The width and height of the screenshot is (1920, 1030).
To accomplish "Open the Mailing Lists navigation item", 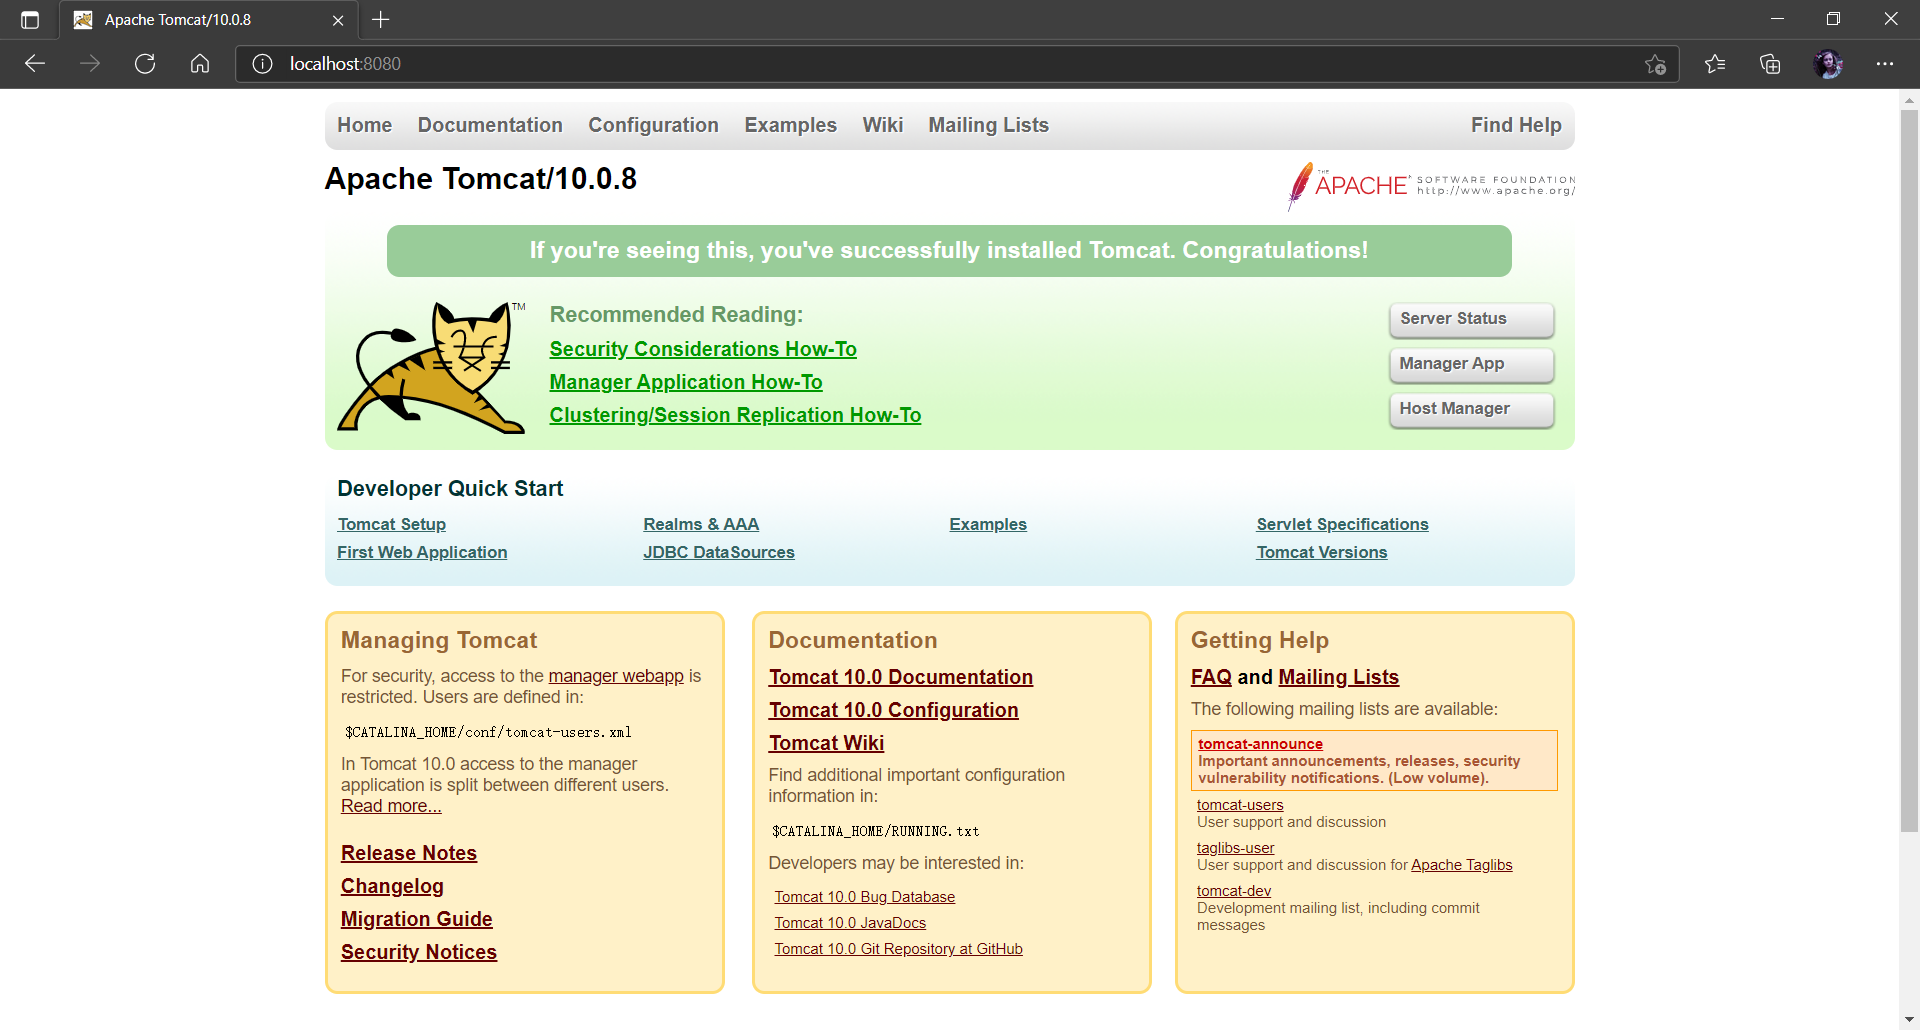I will (x=988, y=125).
